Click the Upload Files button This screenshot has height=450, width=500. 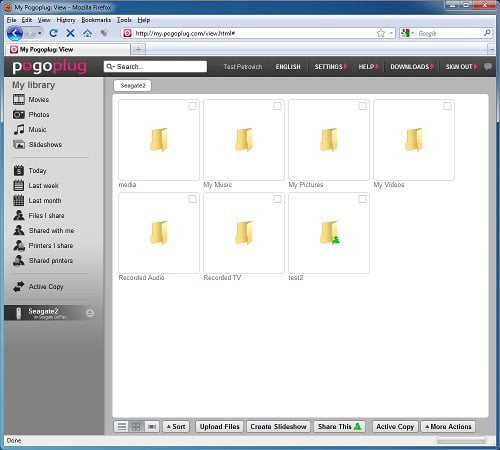tap(220, 427)
